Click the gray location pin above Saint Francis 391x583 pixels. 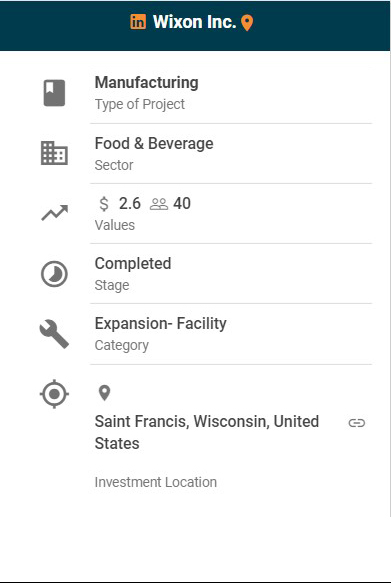104,393
